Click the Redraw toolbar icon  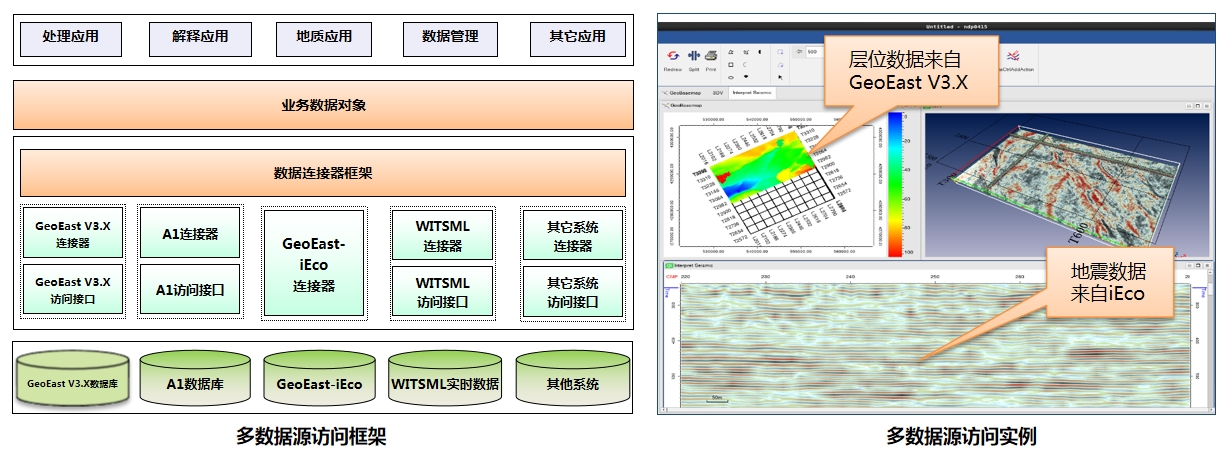[x=673, y=57]
